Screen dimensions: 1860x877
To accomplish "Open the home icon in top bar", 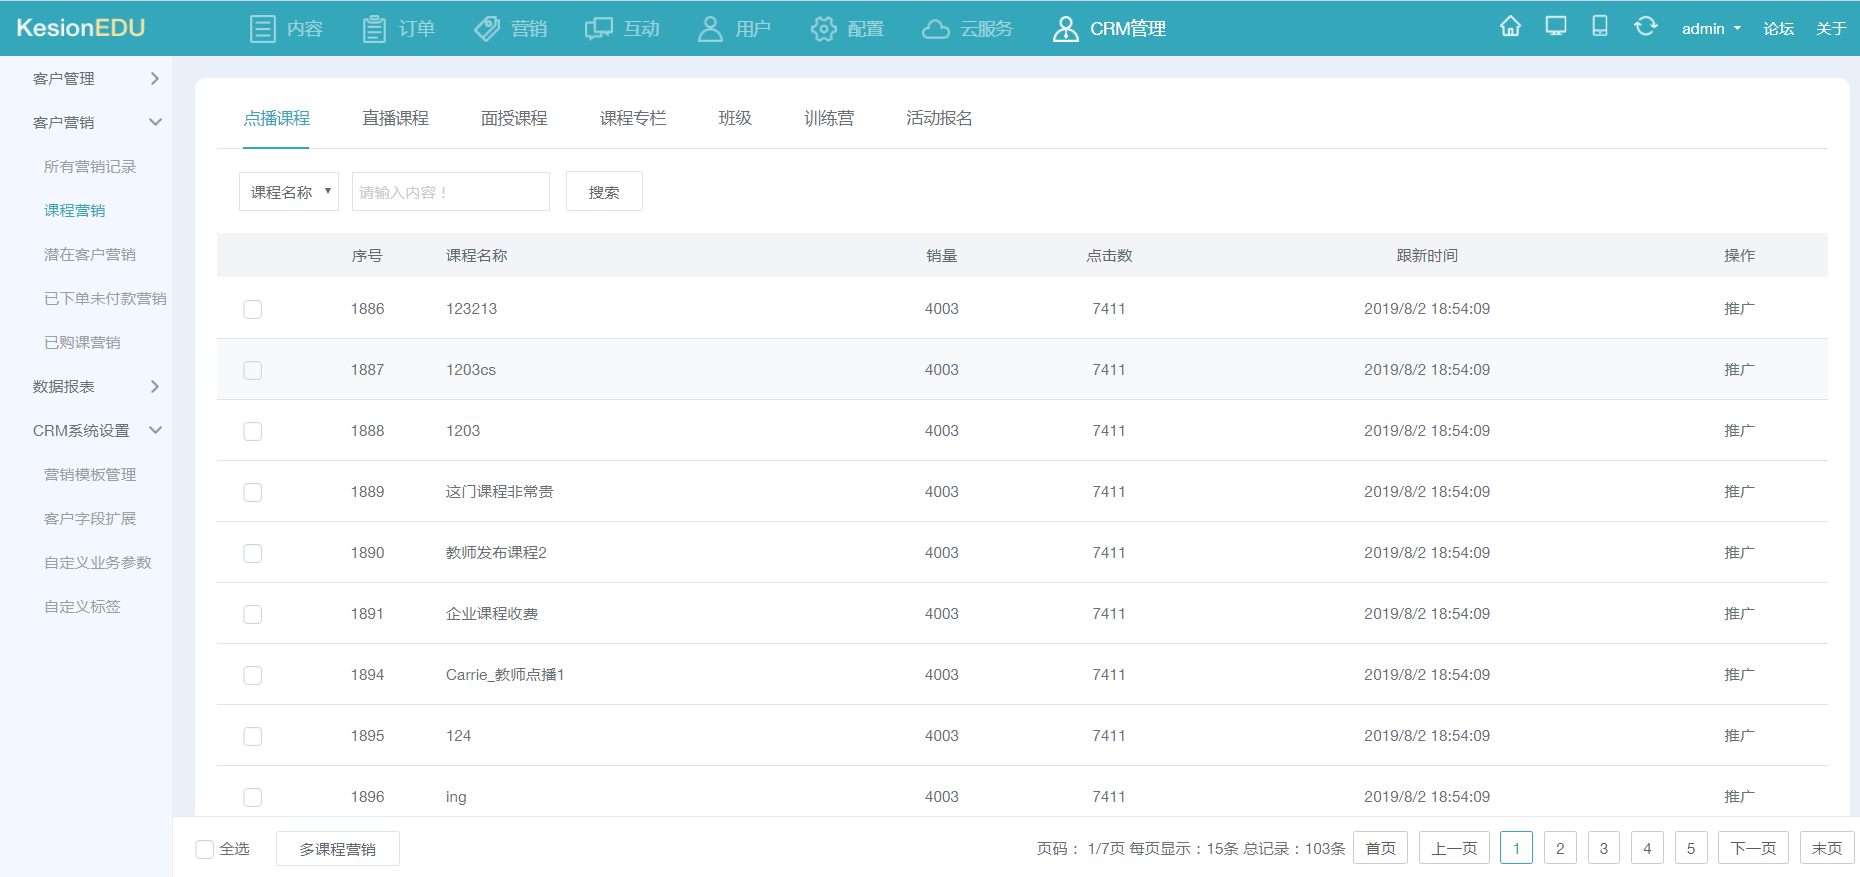I will pyautogui.click(x=1510, y=27).
